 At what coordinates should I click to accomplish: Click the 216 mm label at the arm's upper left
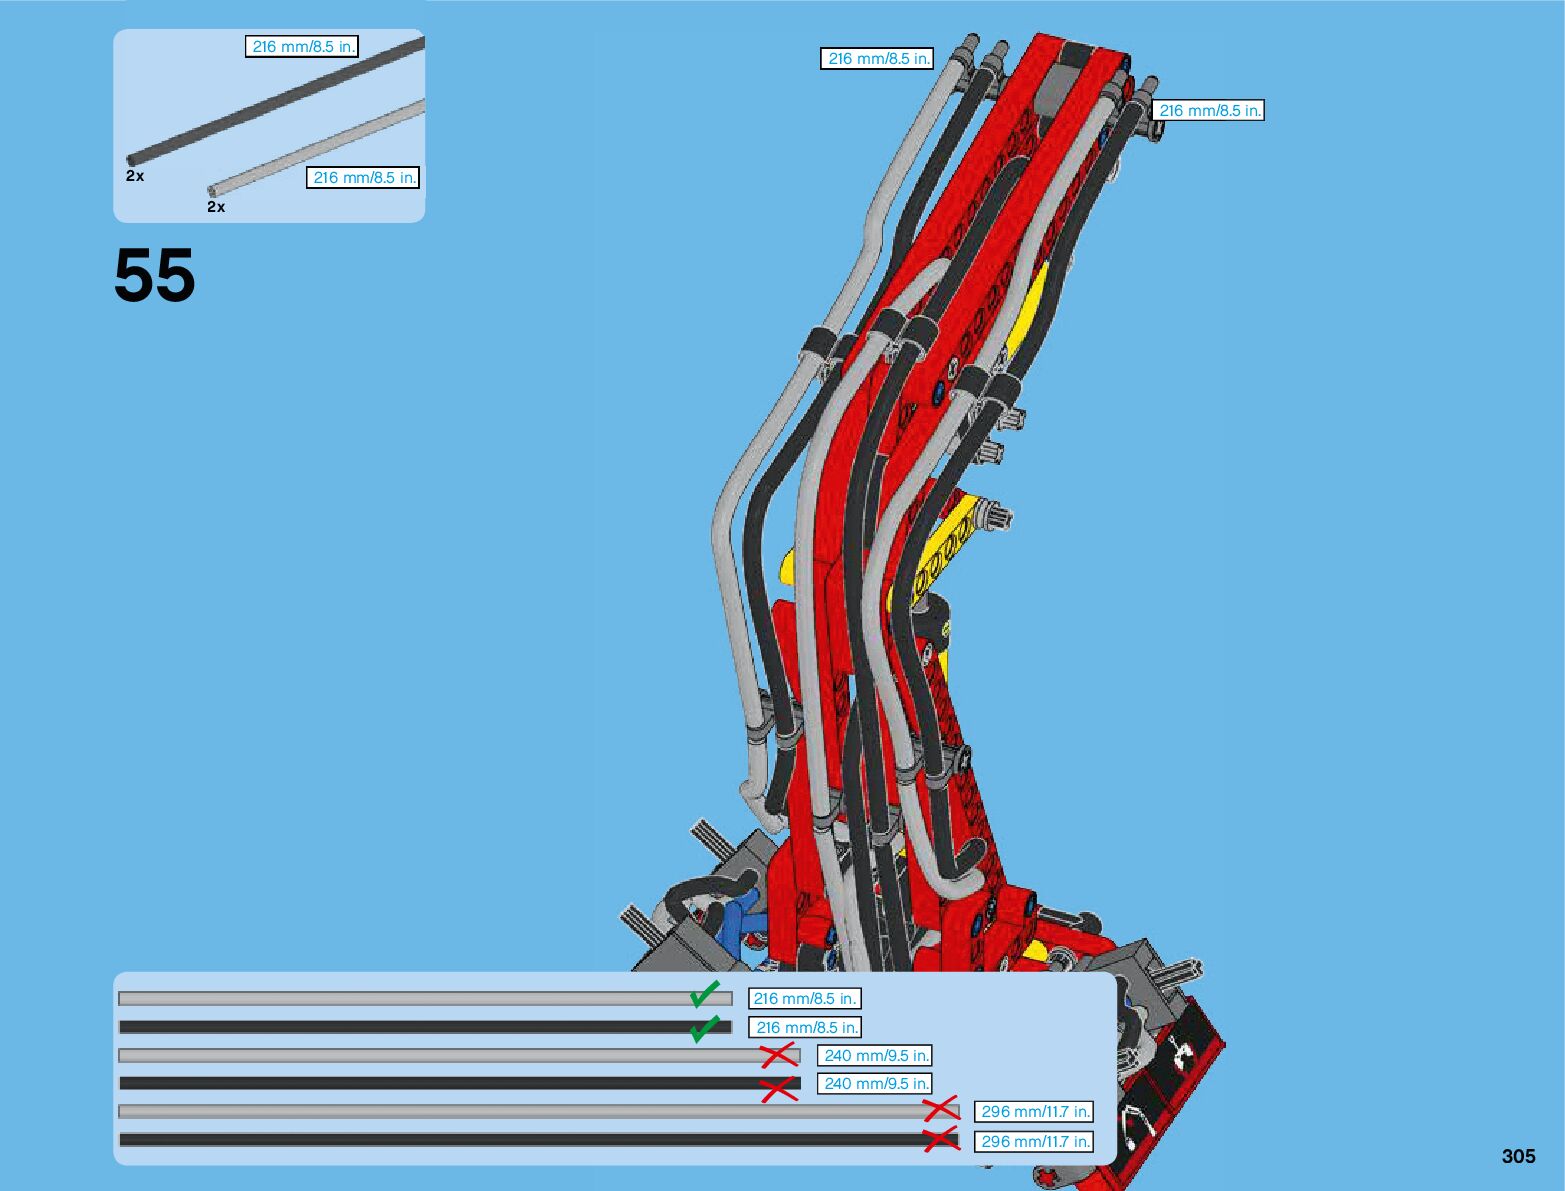click(x=877, y=59)
